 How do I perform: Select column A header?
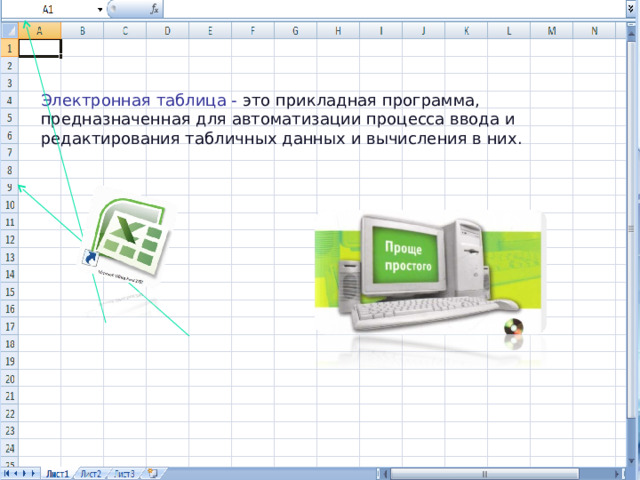[x=40, y=31]
